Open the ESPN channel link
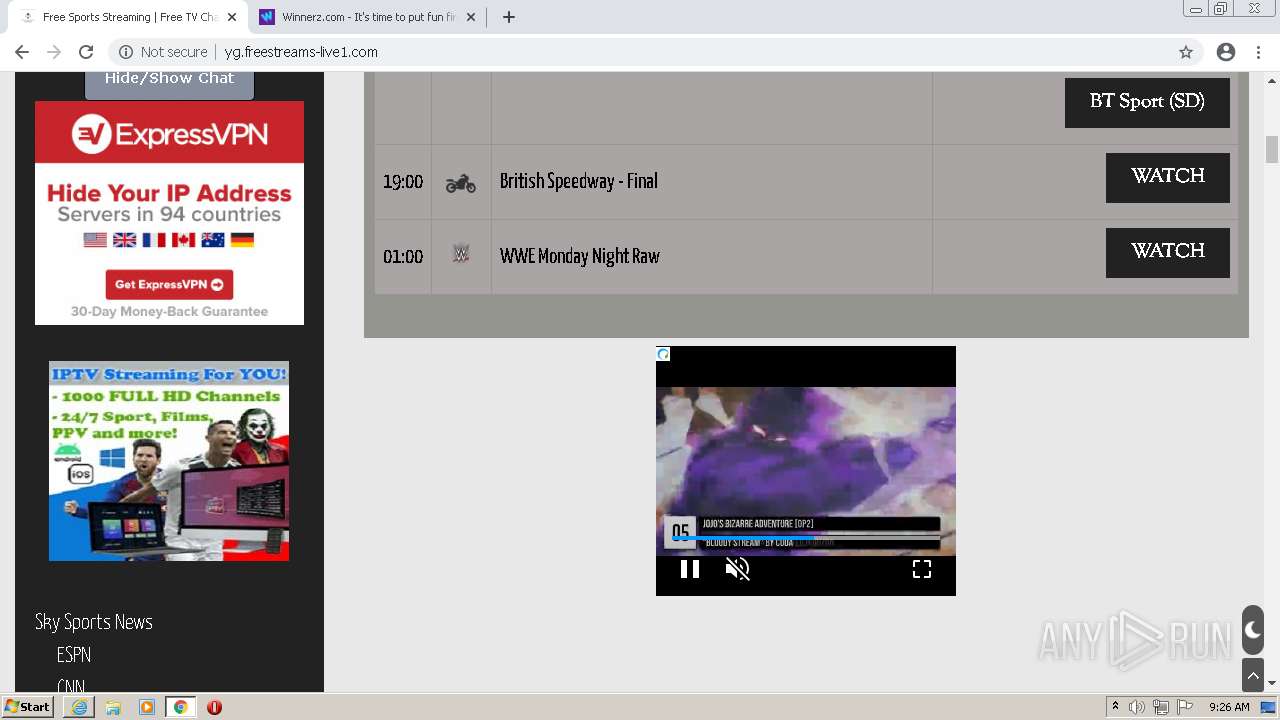Viewport: 1280px width, 720px height. click(x=74, y=655)
